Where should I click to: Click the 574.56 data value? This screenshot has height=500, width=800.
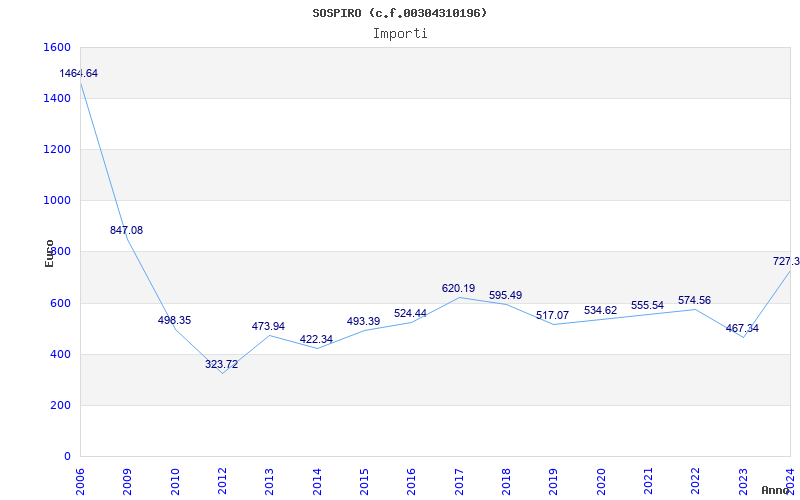pyautogui.click(x=694, y=301)
